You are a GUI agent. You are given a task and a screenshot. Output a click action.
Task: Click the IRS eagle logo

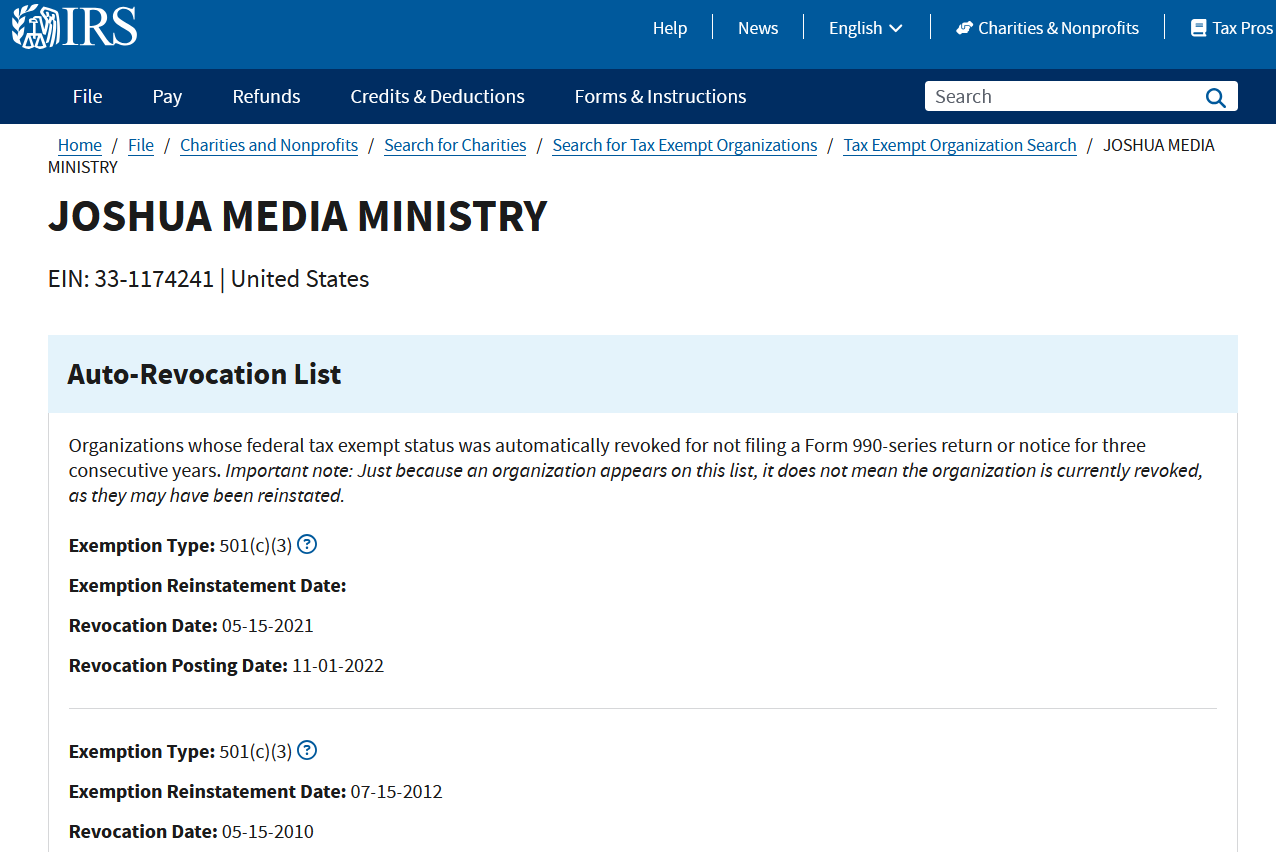[36, 27]
